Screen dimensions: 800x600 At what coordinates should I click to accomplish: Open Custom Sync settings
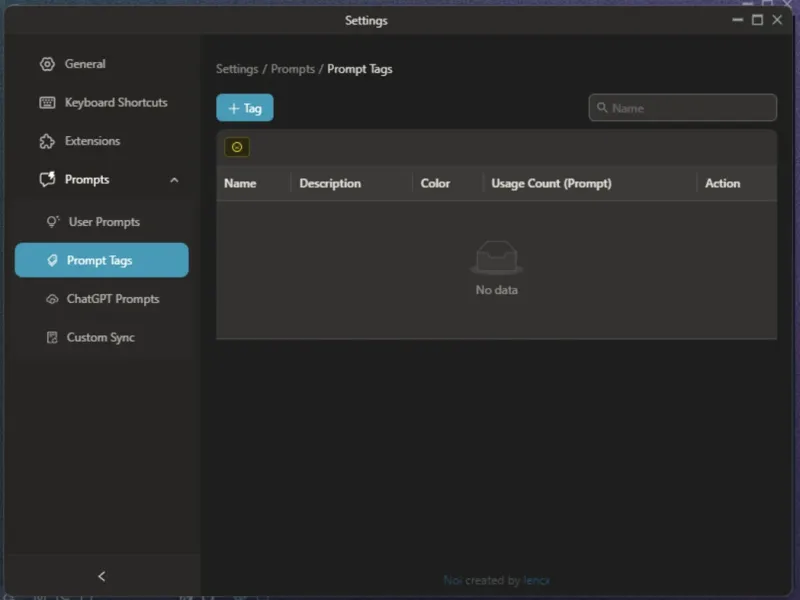102,337
